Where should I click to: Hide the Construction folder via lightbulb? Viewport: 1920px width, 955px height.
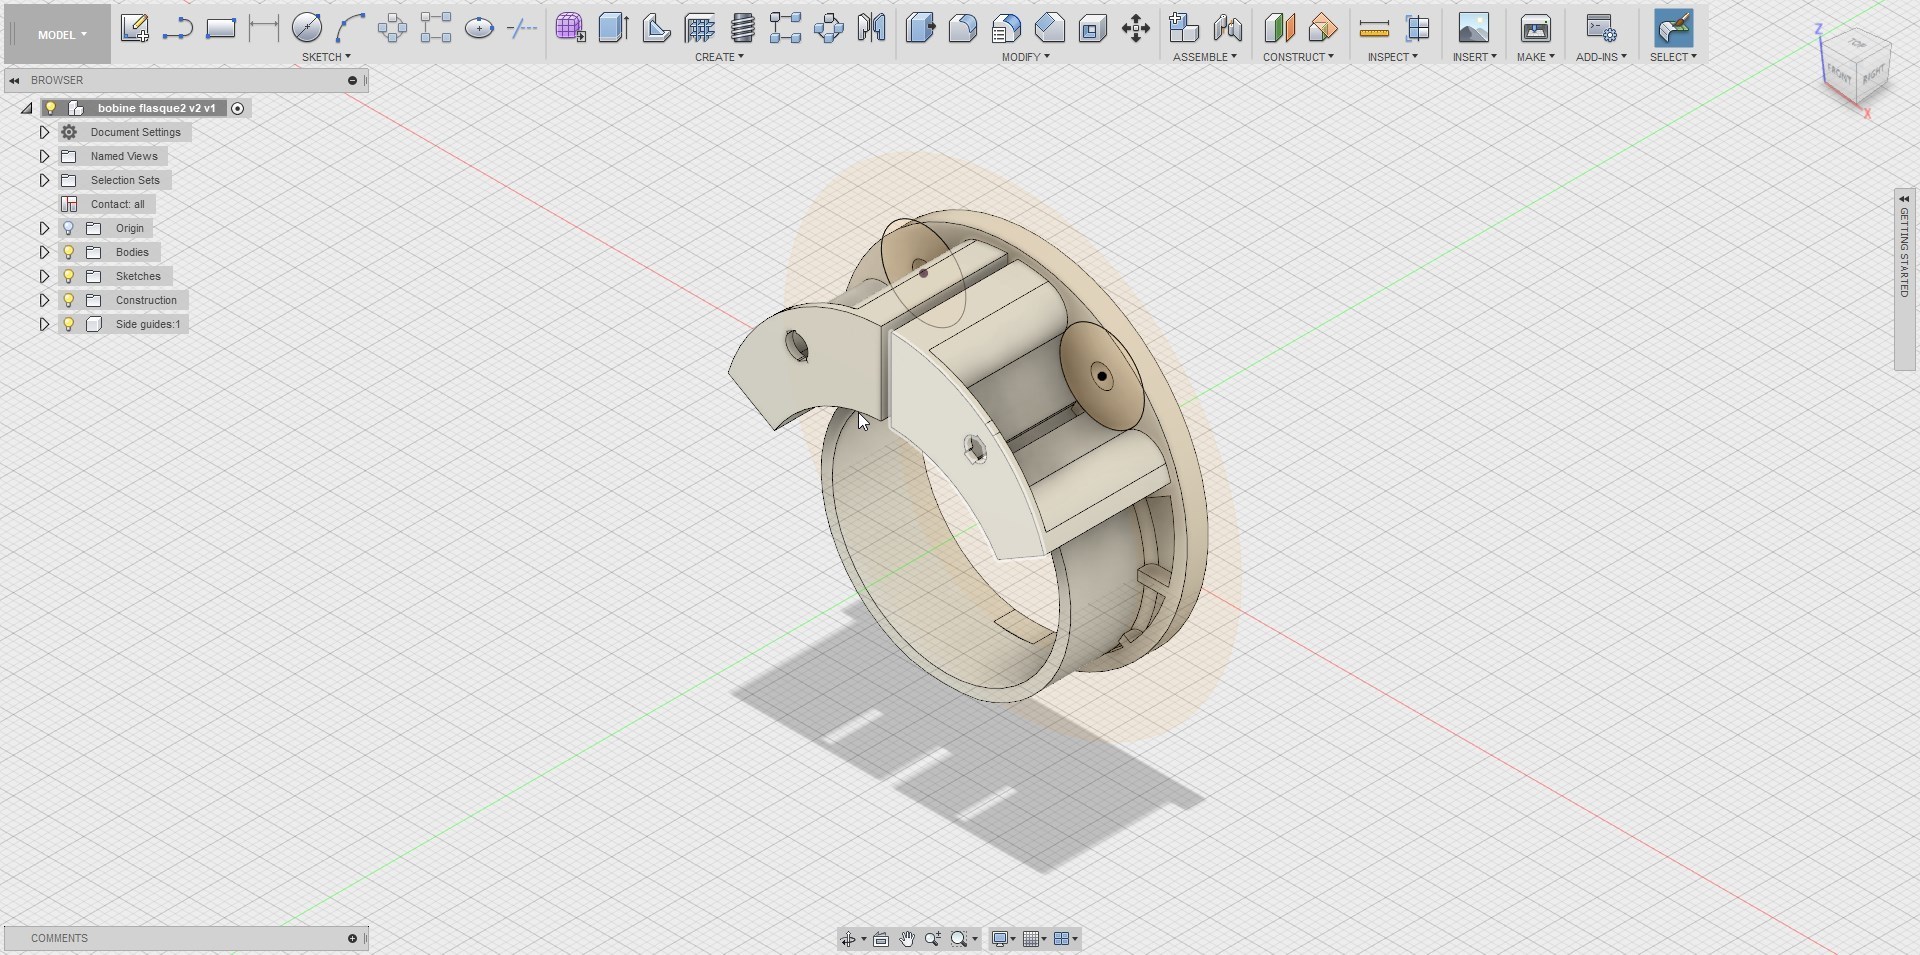tap(69, 300)
